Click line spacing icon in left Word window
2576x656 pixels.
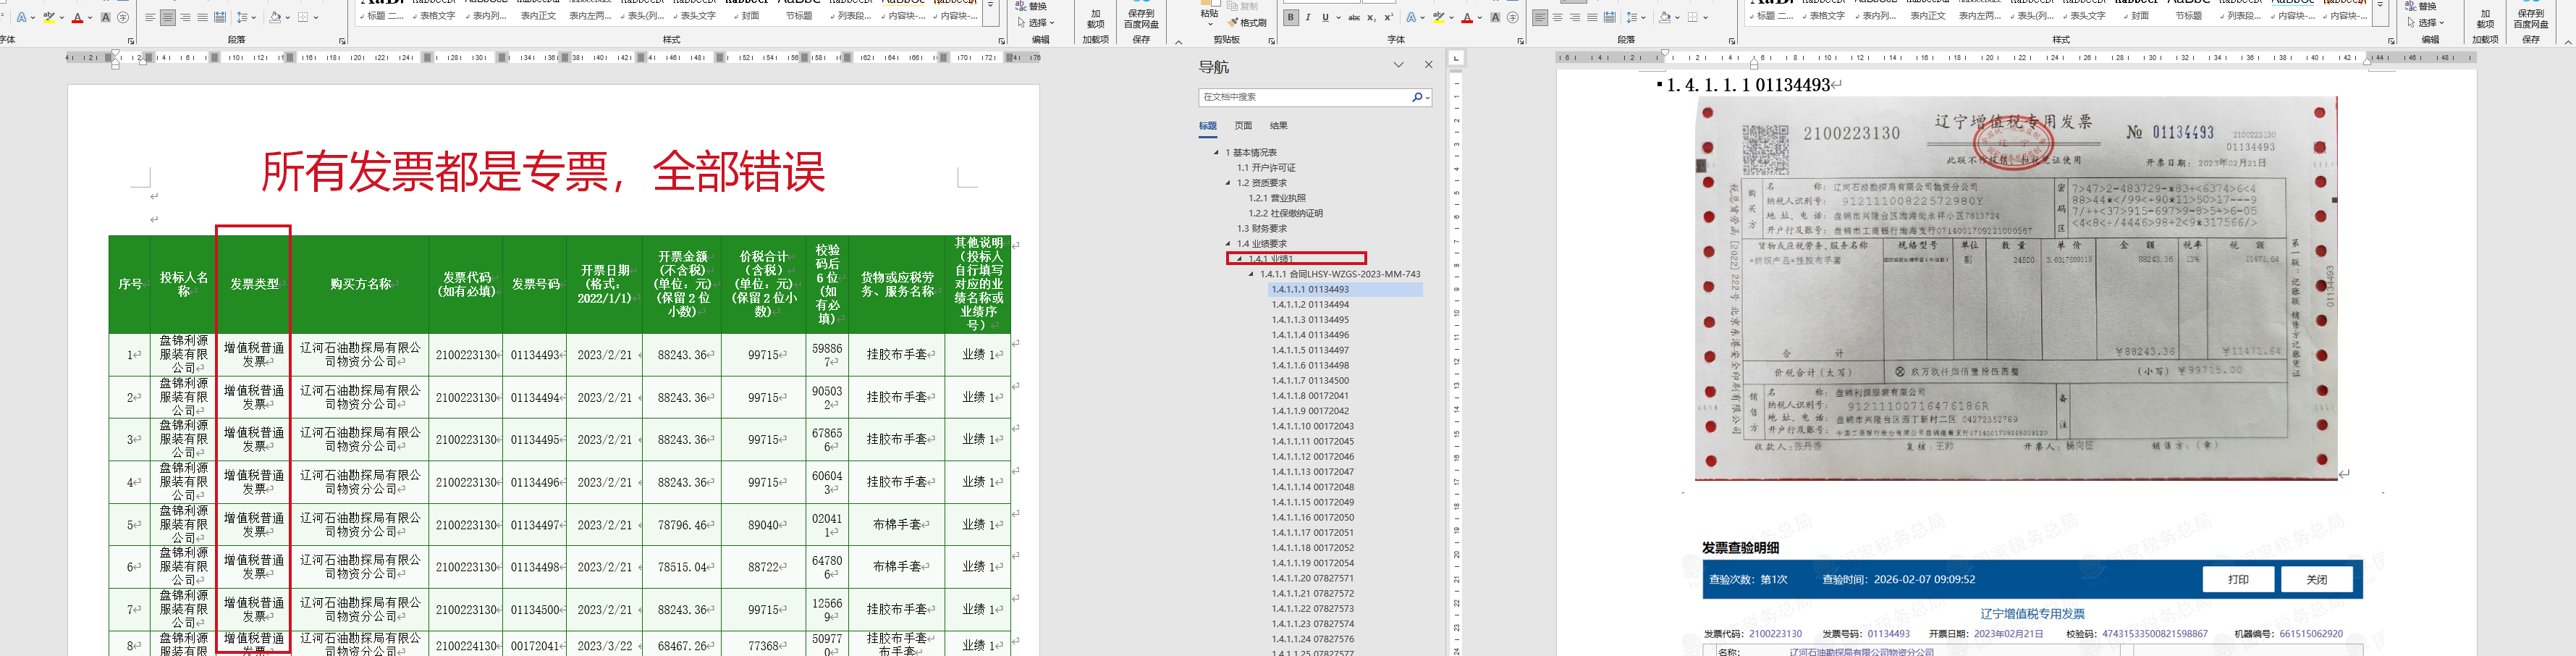tap(242, 18)
